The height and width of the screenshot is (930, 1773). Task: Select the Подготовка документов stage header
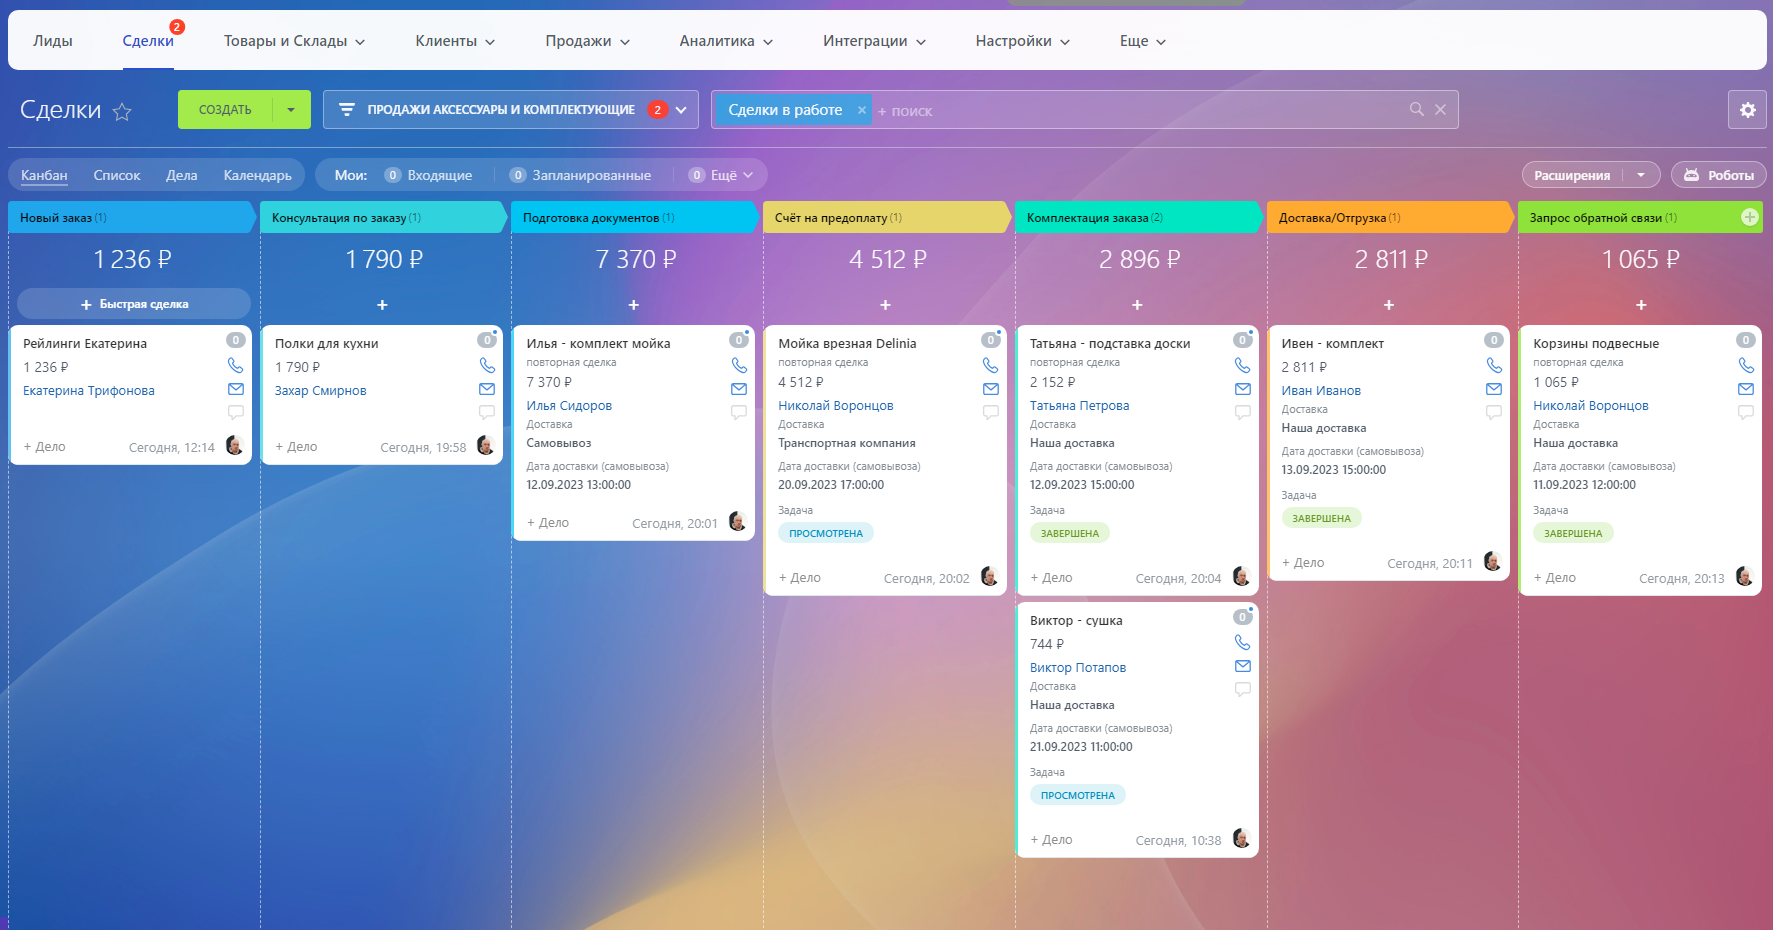635,217
